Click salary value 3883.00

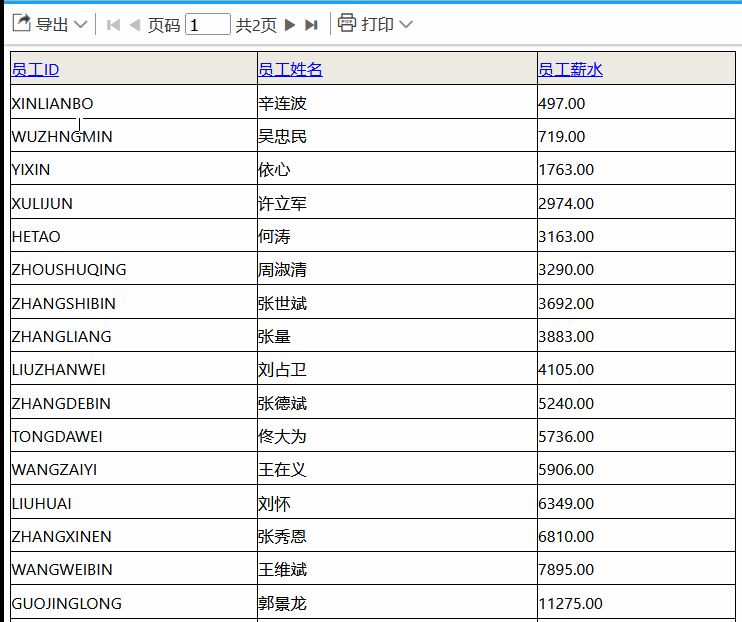pos(566,337)
